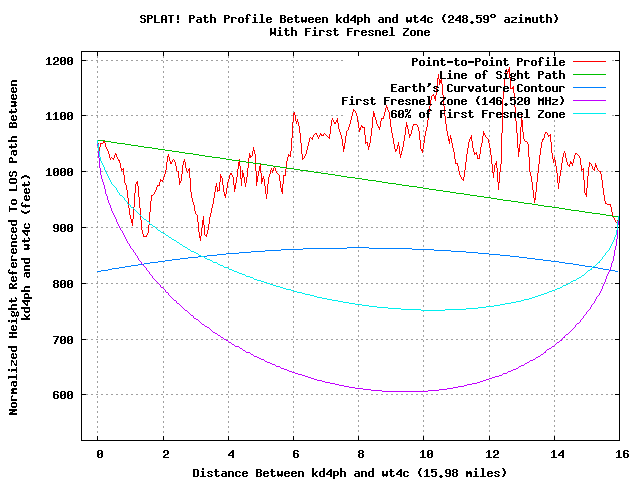
Task: Click the x-axis title 'Distance Between kd4ph and wt4c (15.98 miles)'
Action: click(349, 473)
